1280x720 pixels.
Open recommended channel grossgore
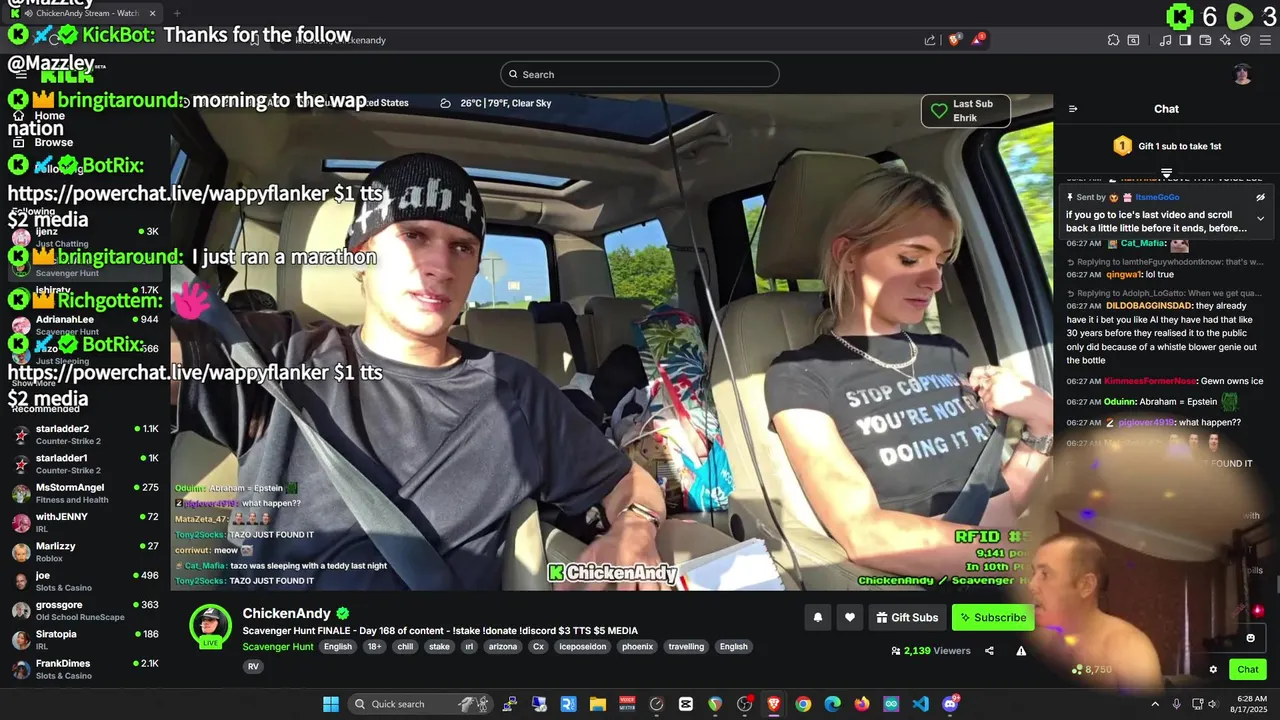click(85, 611)
